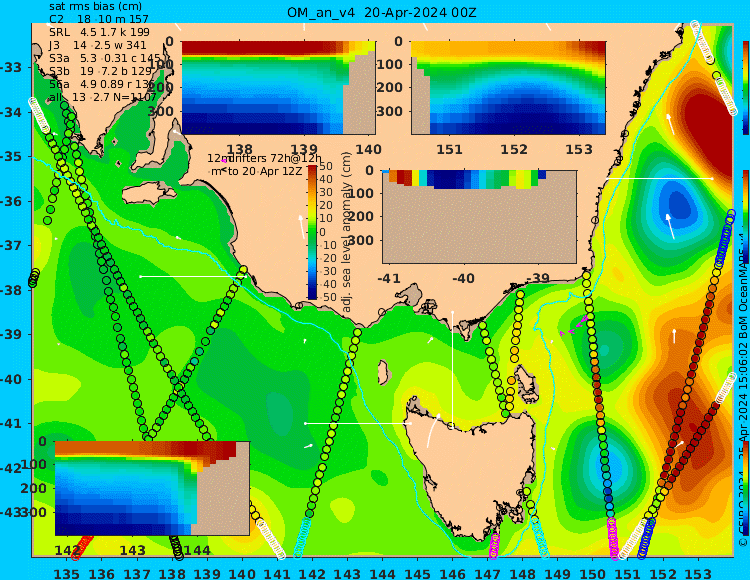Click the -37 latitude axis label
Image resolution: width=750 pixels, height=580 pixels.
(11, 246)
